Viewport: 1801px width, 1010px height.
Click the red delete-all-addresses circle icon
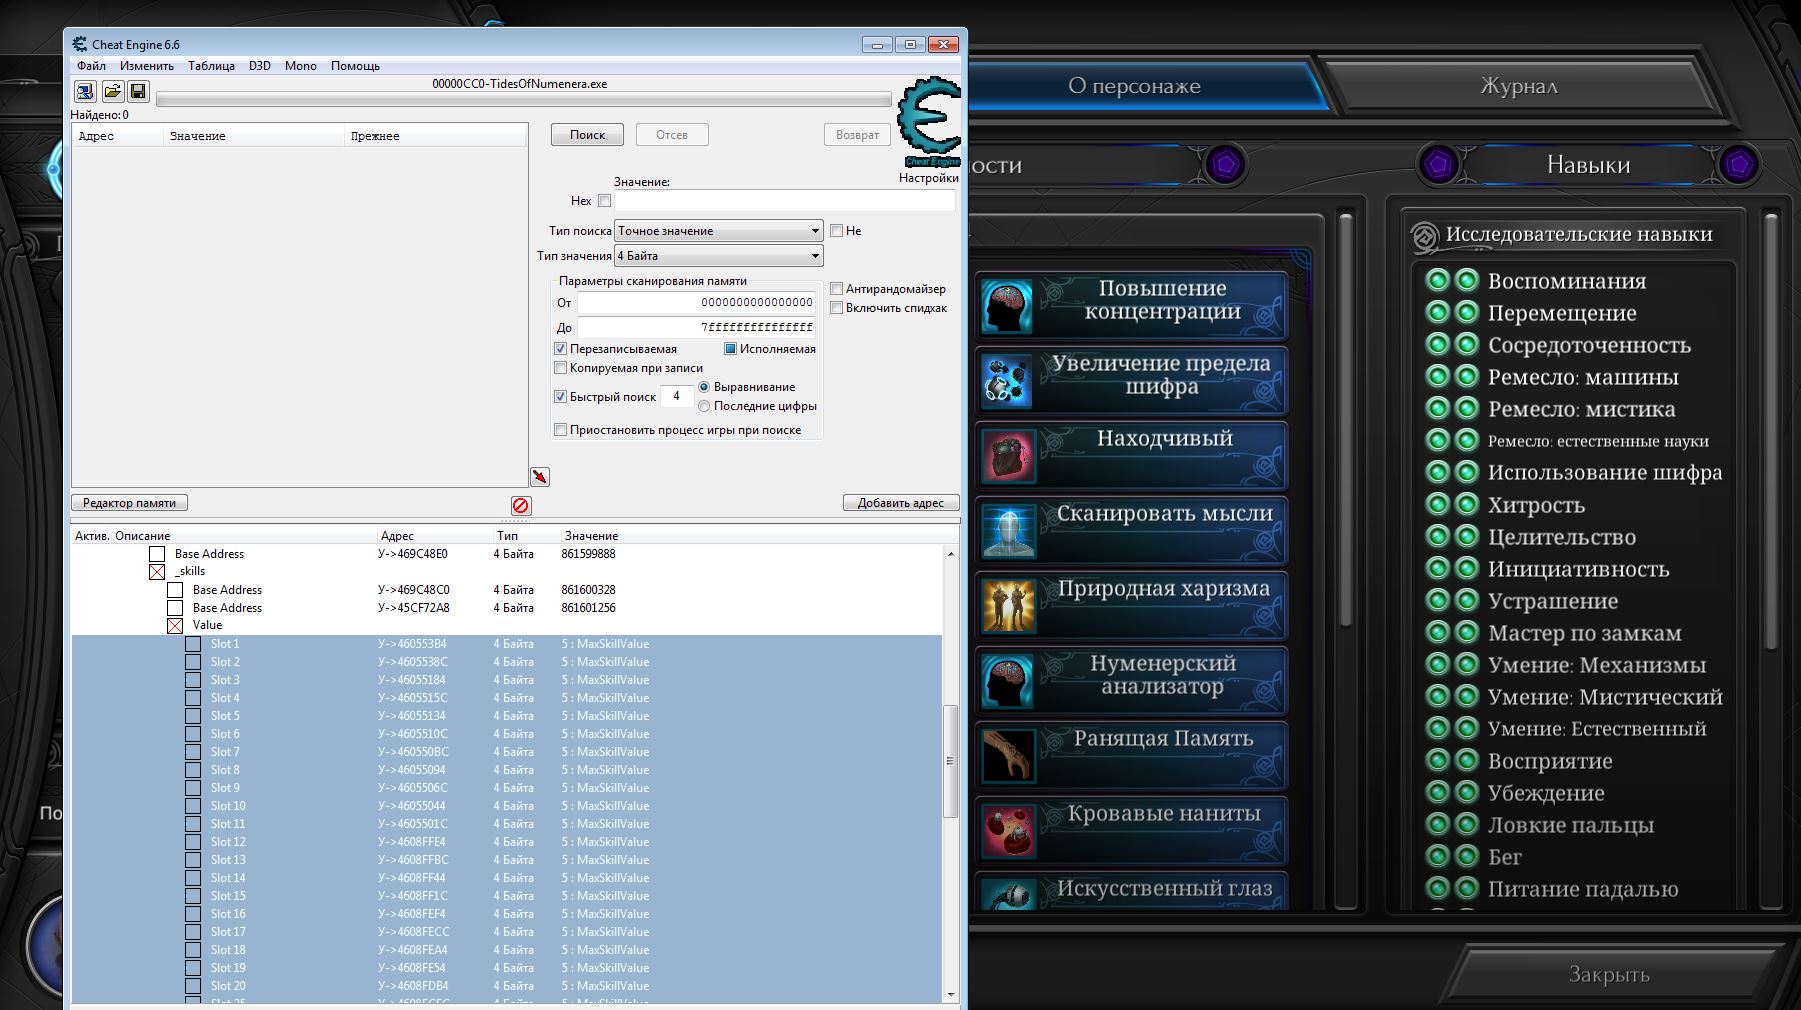(x=520, y=505)
